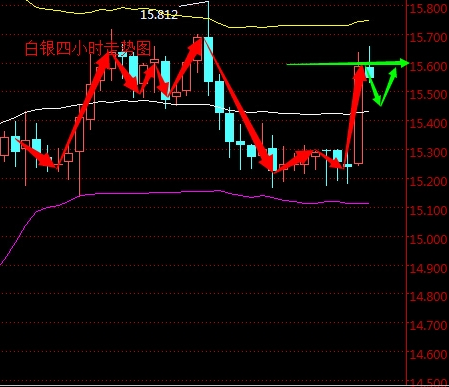The image size is (449, 387).
Task: Select the tall cyan candle below 15.812
Action: click(x=209, y=59)
